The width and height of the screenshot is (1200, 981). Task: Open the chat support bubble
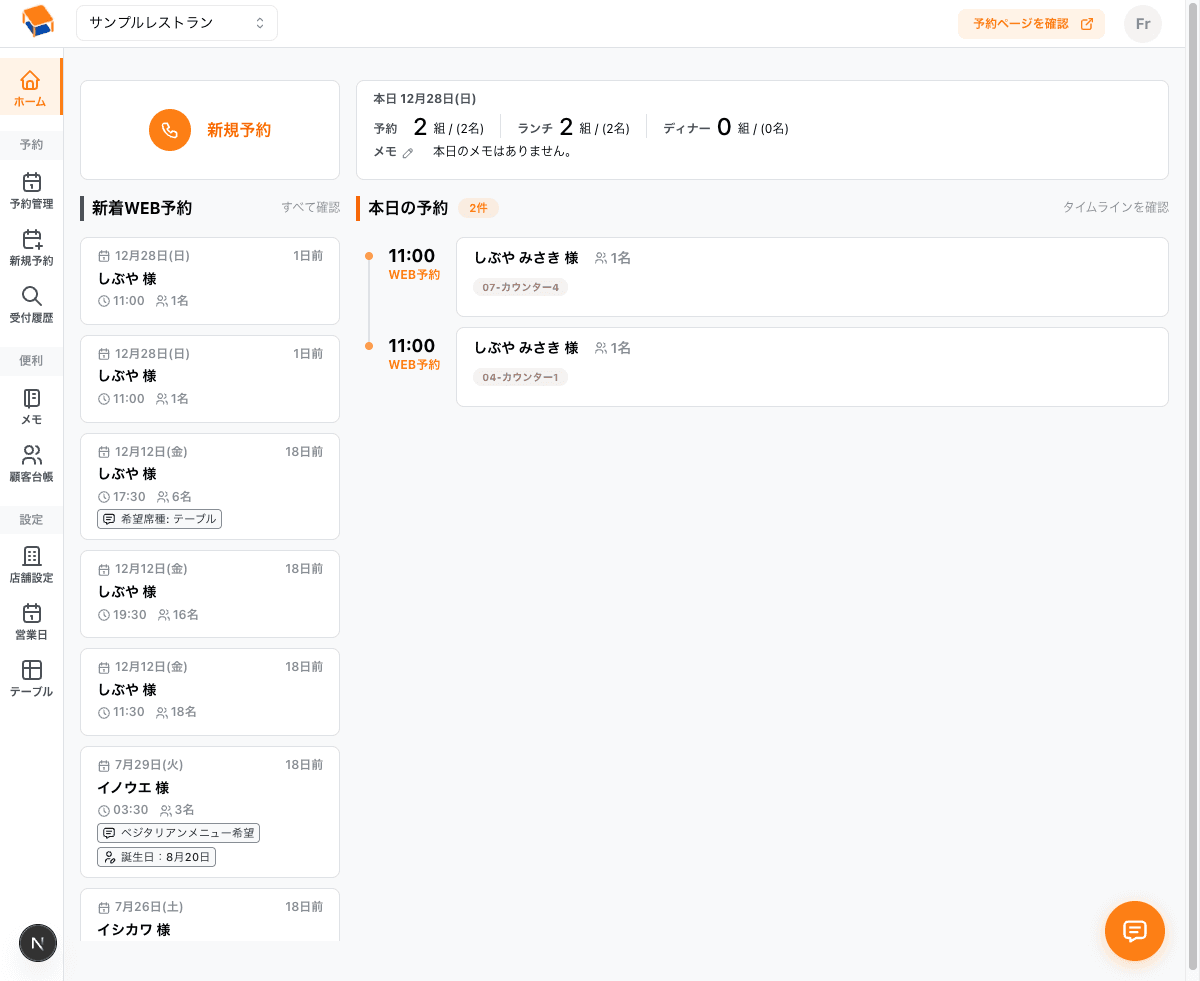click(x=1134, y=931)
